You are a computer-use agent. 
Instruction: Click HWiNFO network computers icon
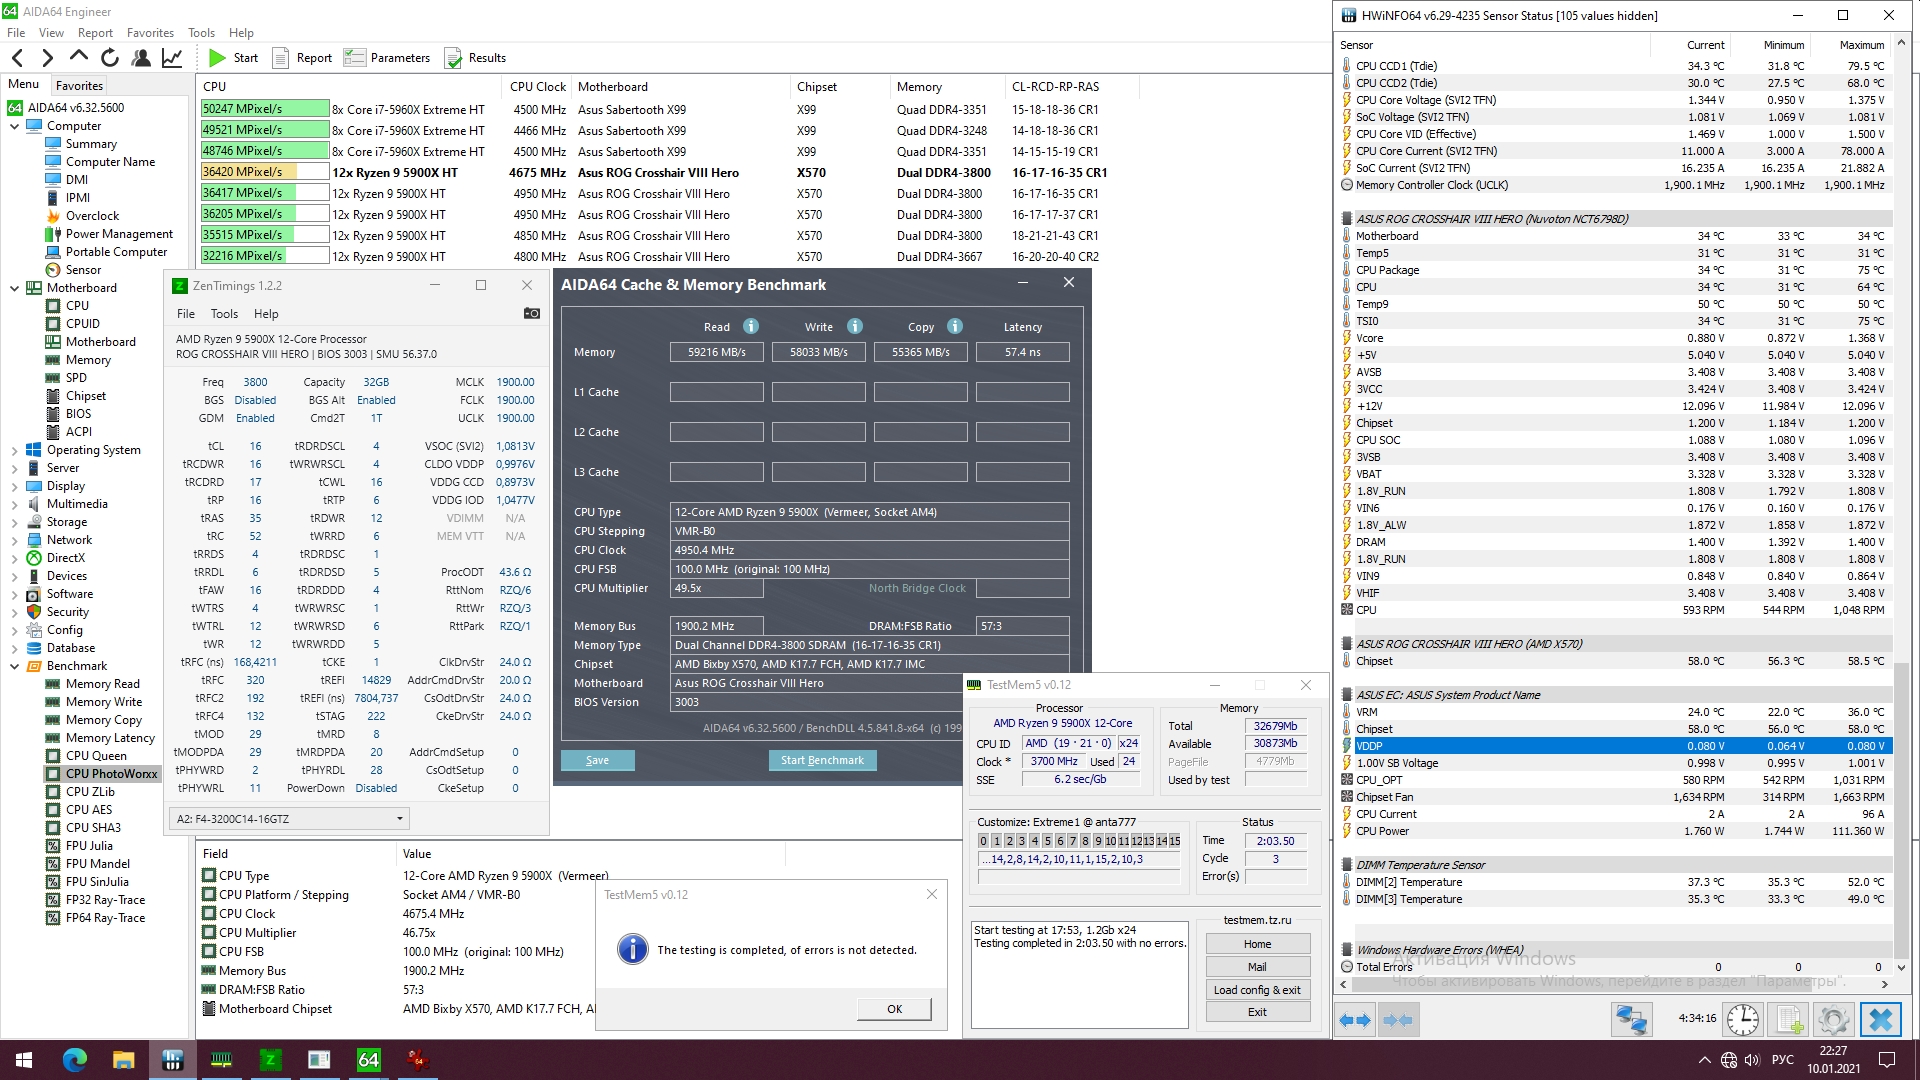pyautogui.click(x=1631, y=1019)
